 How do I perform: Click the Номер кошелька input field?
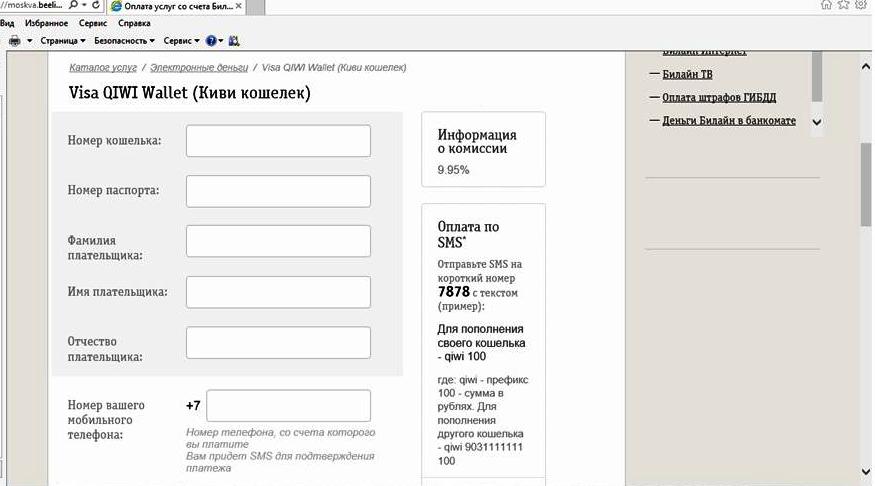coord(278,141)
